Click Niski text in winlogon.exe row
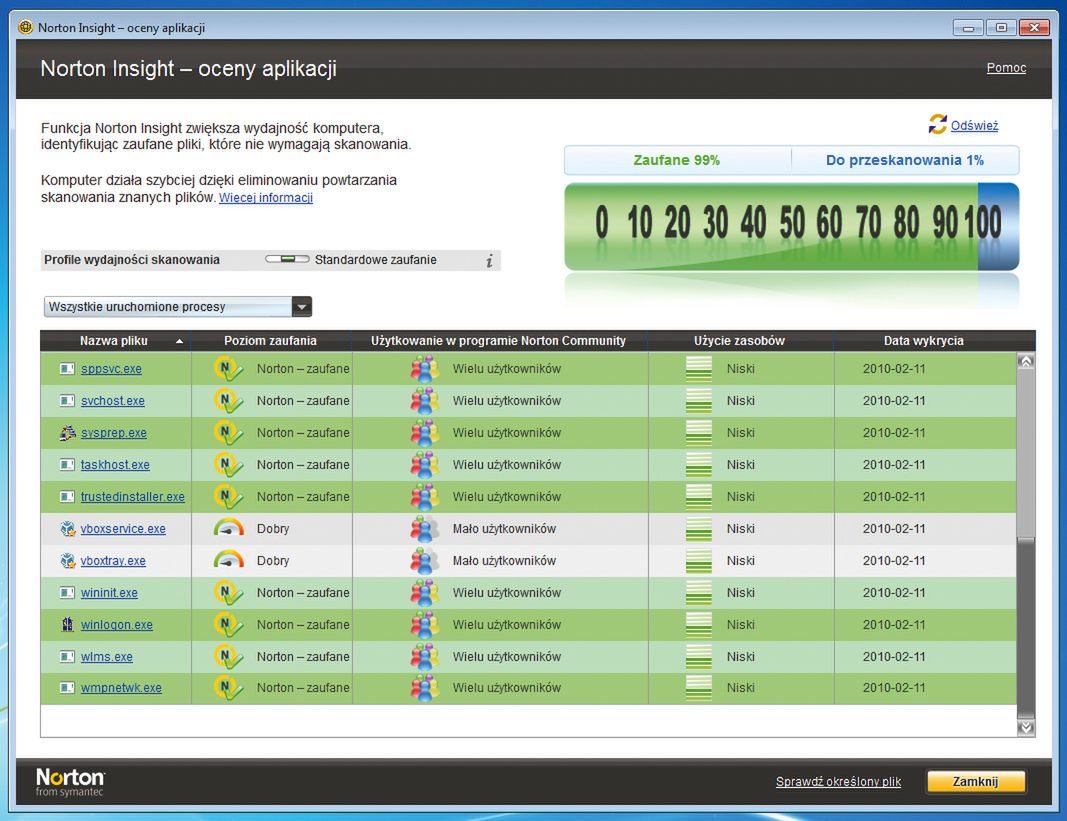The height and width of the screenshot is (821, 1067). 740,625
